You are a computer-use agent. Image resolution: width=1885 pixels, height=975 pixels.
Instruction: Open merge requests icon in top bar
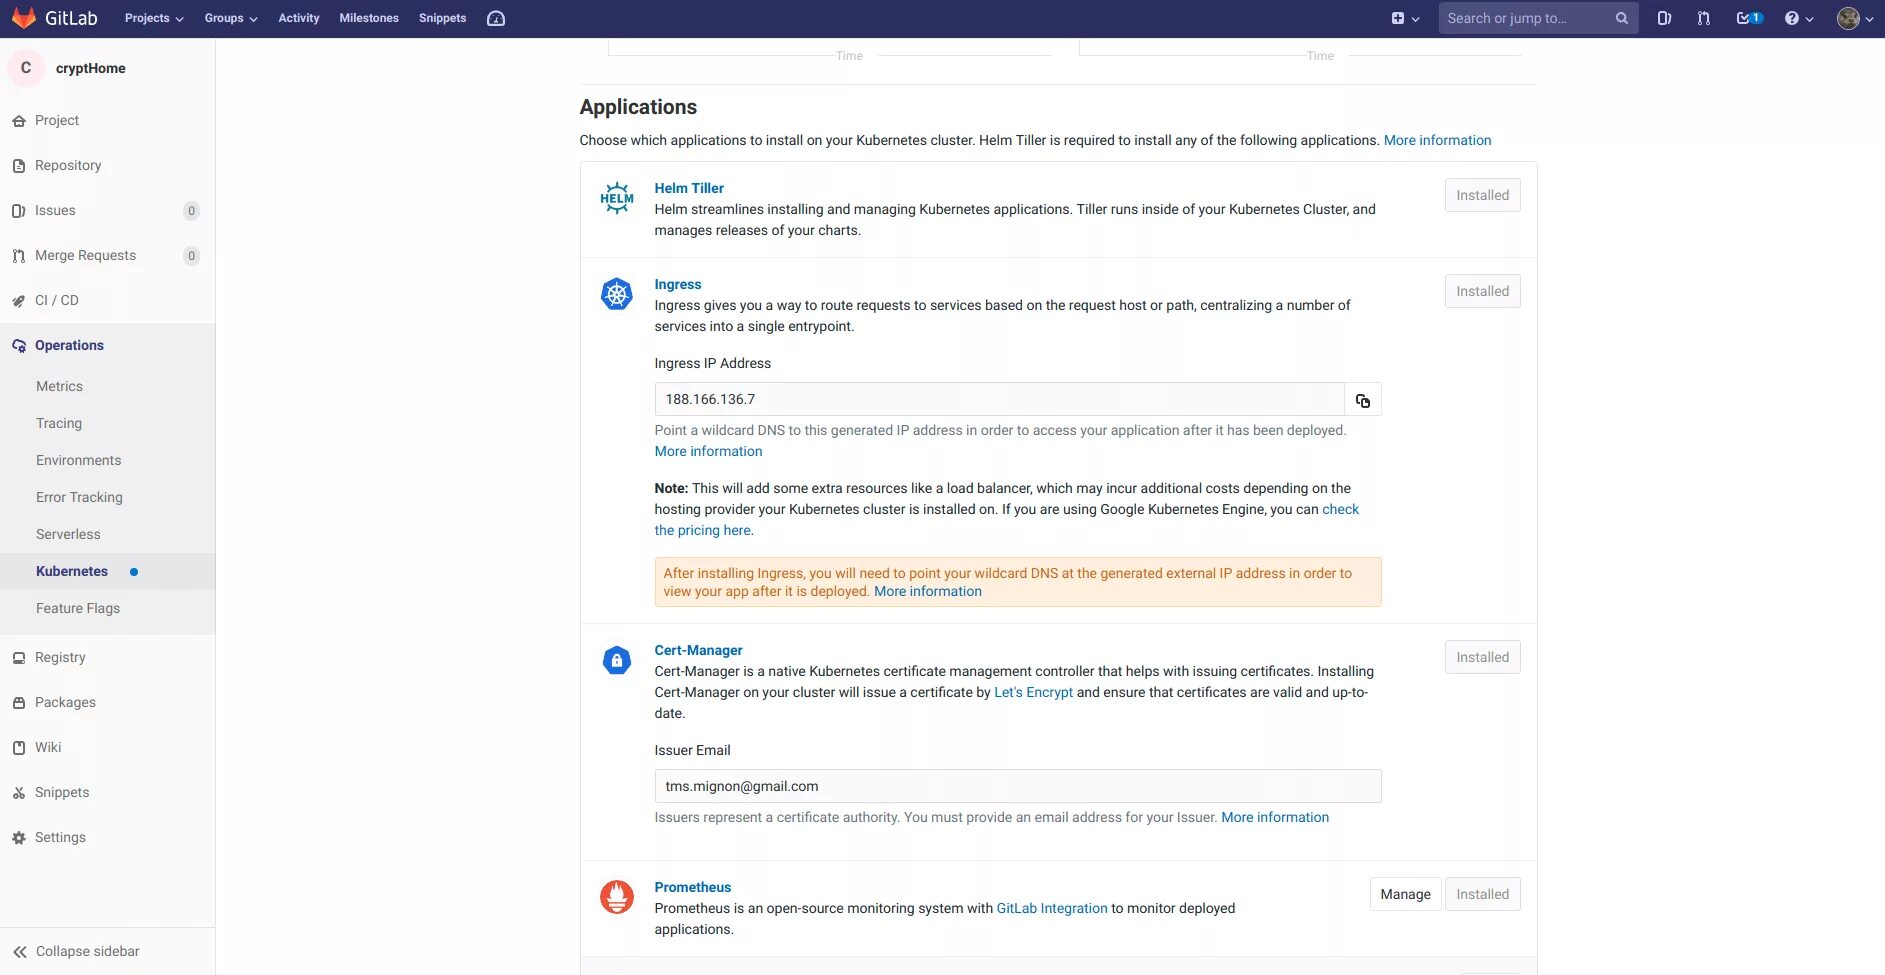[1704, 18]
